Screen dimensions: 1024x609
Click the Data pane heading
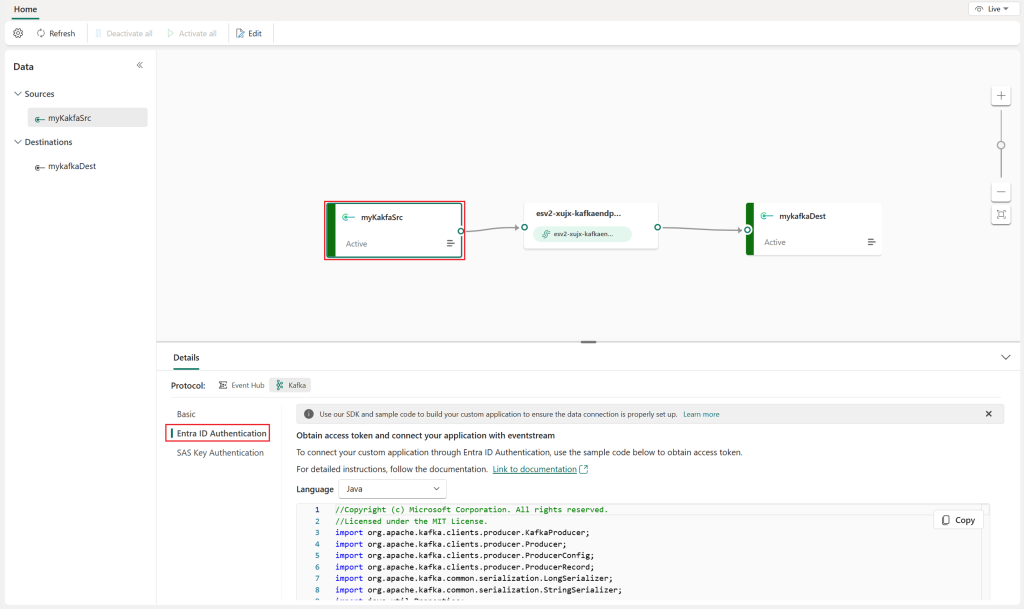[x=24, y=67]
